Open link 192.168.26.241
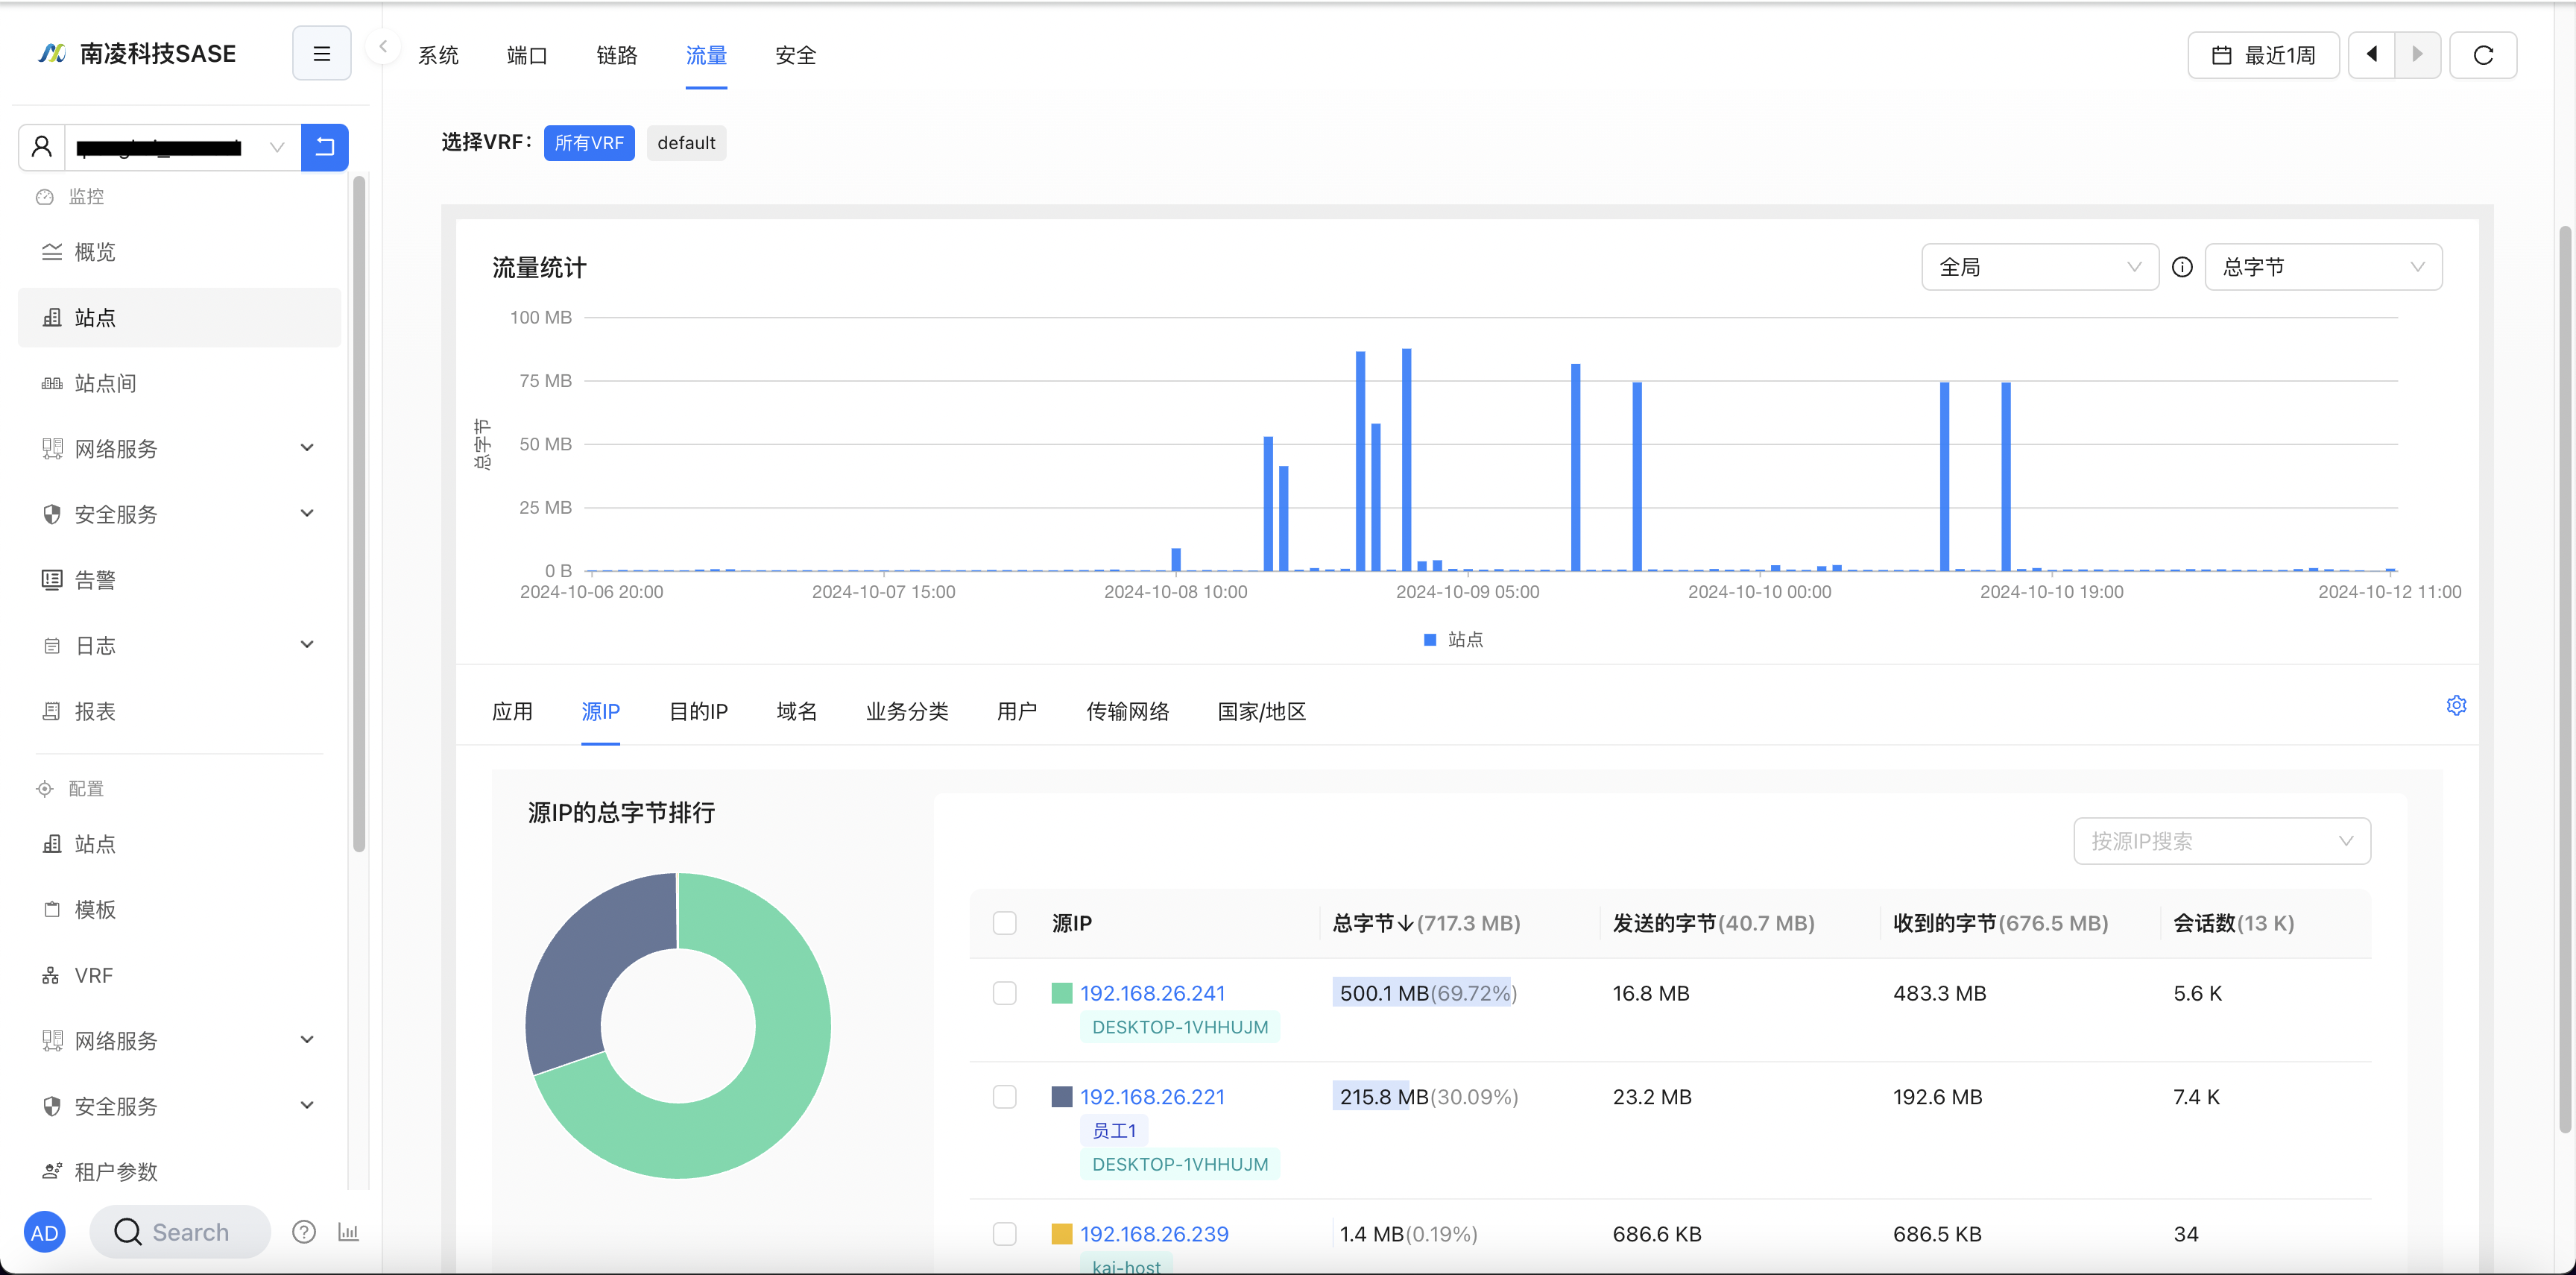Image resolution: width=2576 pixels, height=1275 pixels. (x=1152, y=993)
